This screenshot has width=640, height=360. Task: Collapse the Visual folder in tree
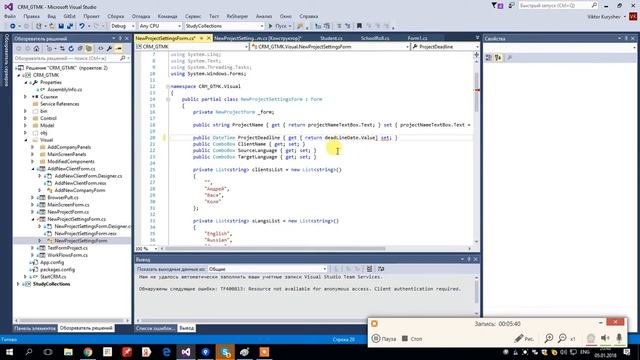pos(26,140)
